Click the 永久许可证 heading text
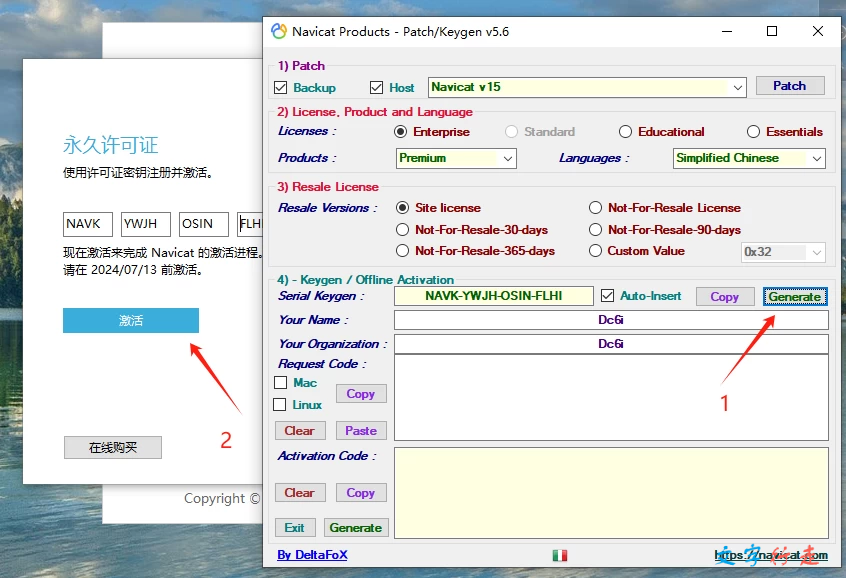 111,145
